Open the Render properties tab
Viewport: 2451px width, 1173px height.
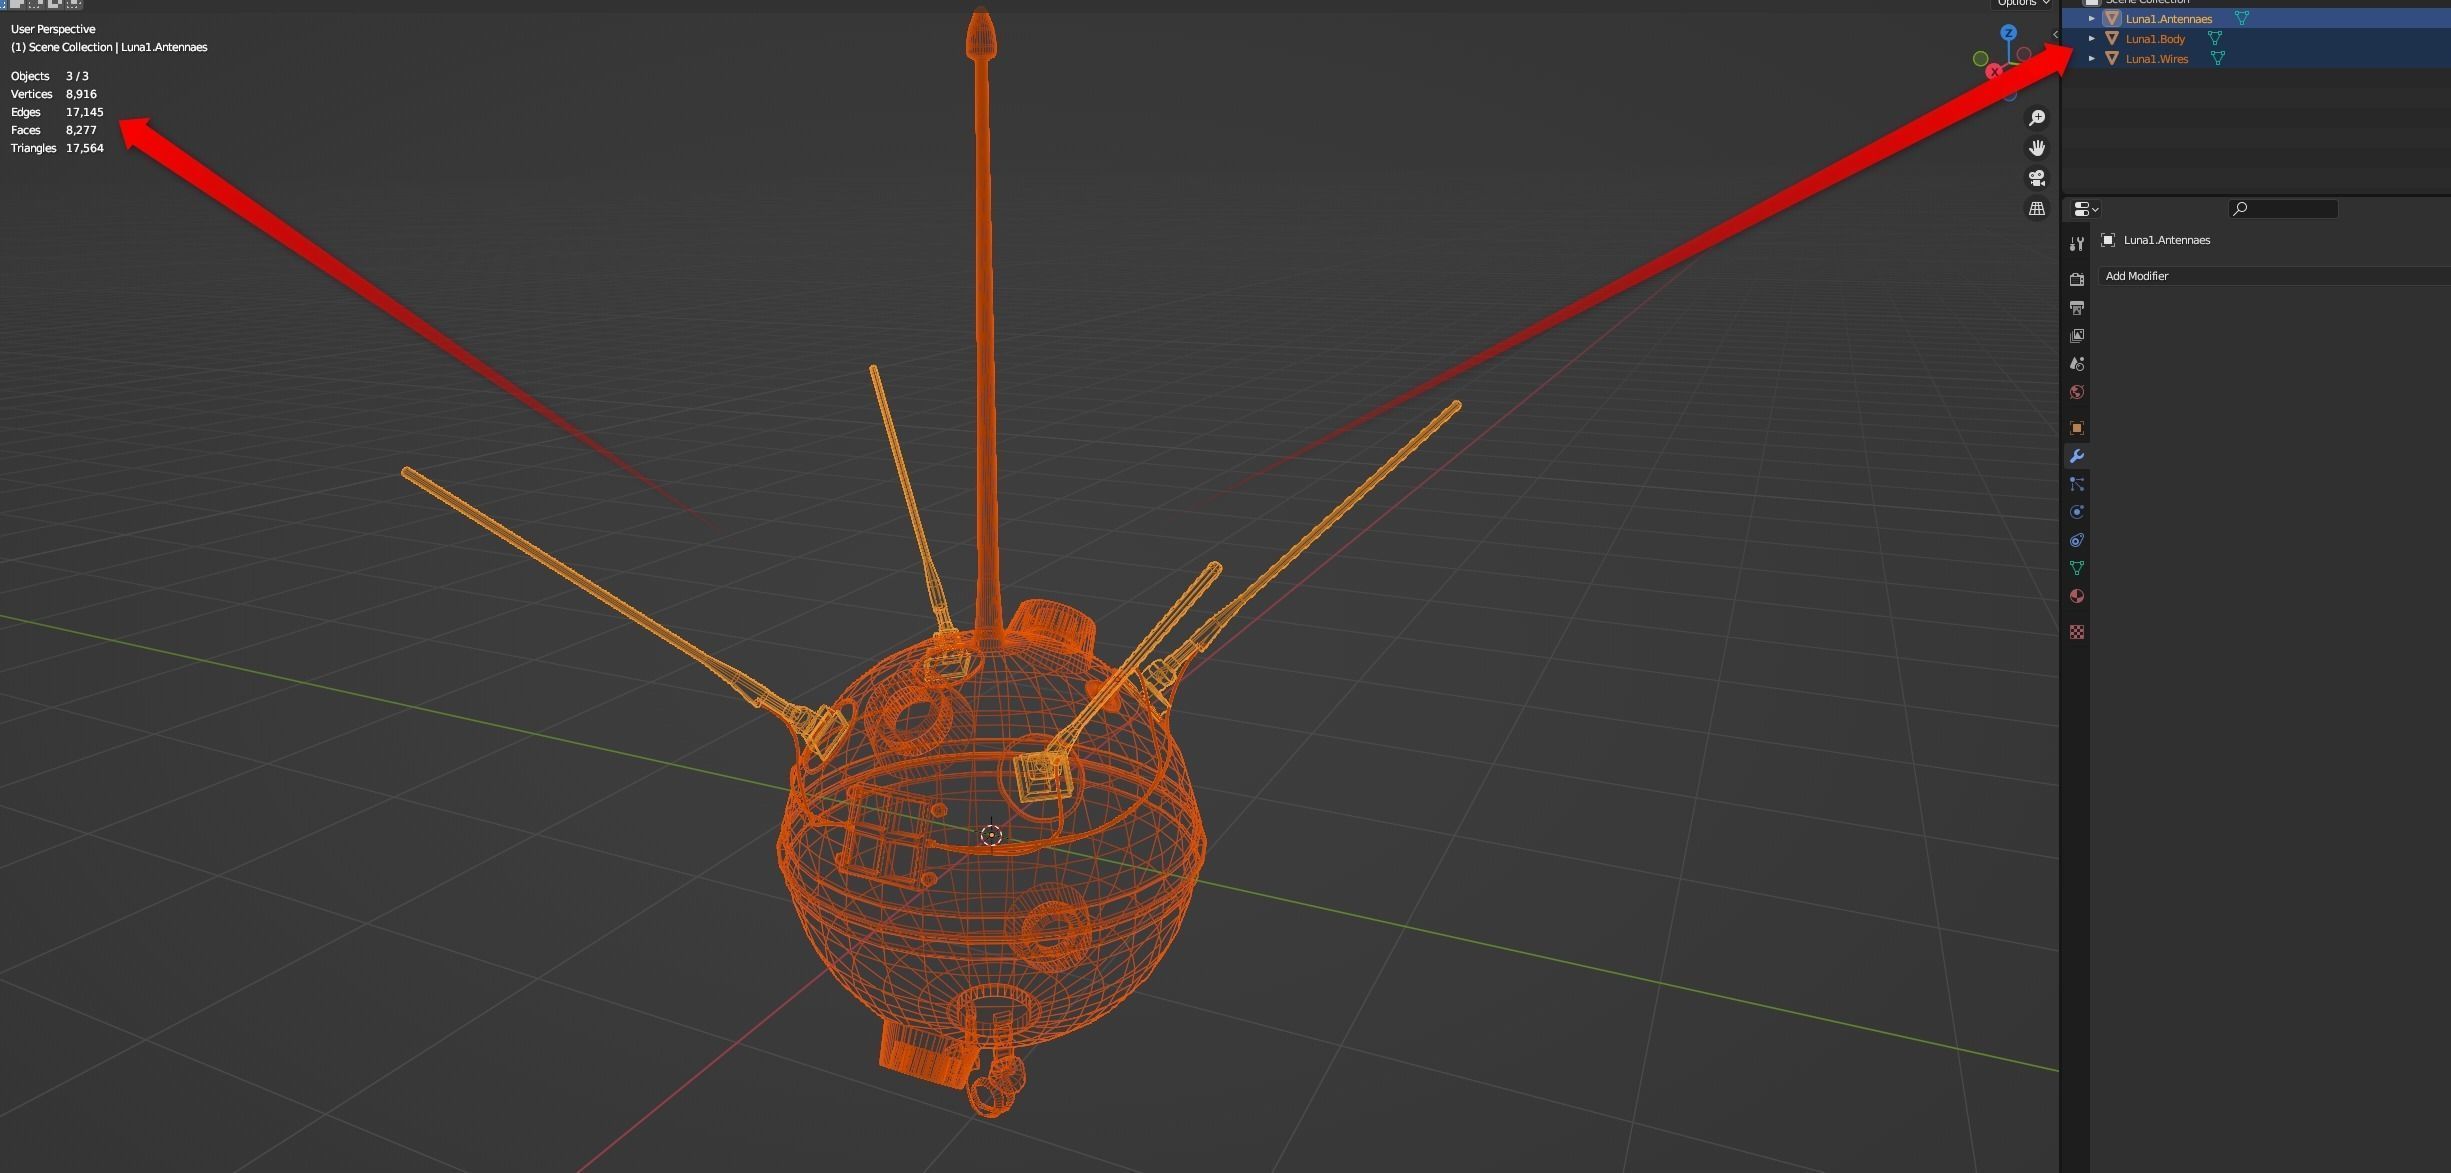point(2077,279)
